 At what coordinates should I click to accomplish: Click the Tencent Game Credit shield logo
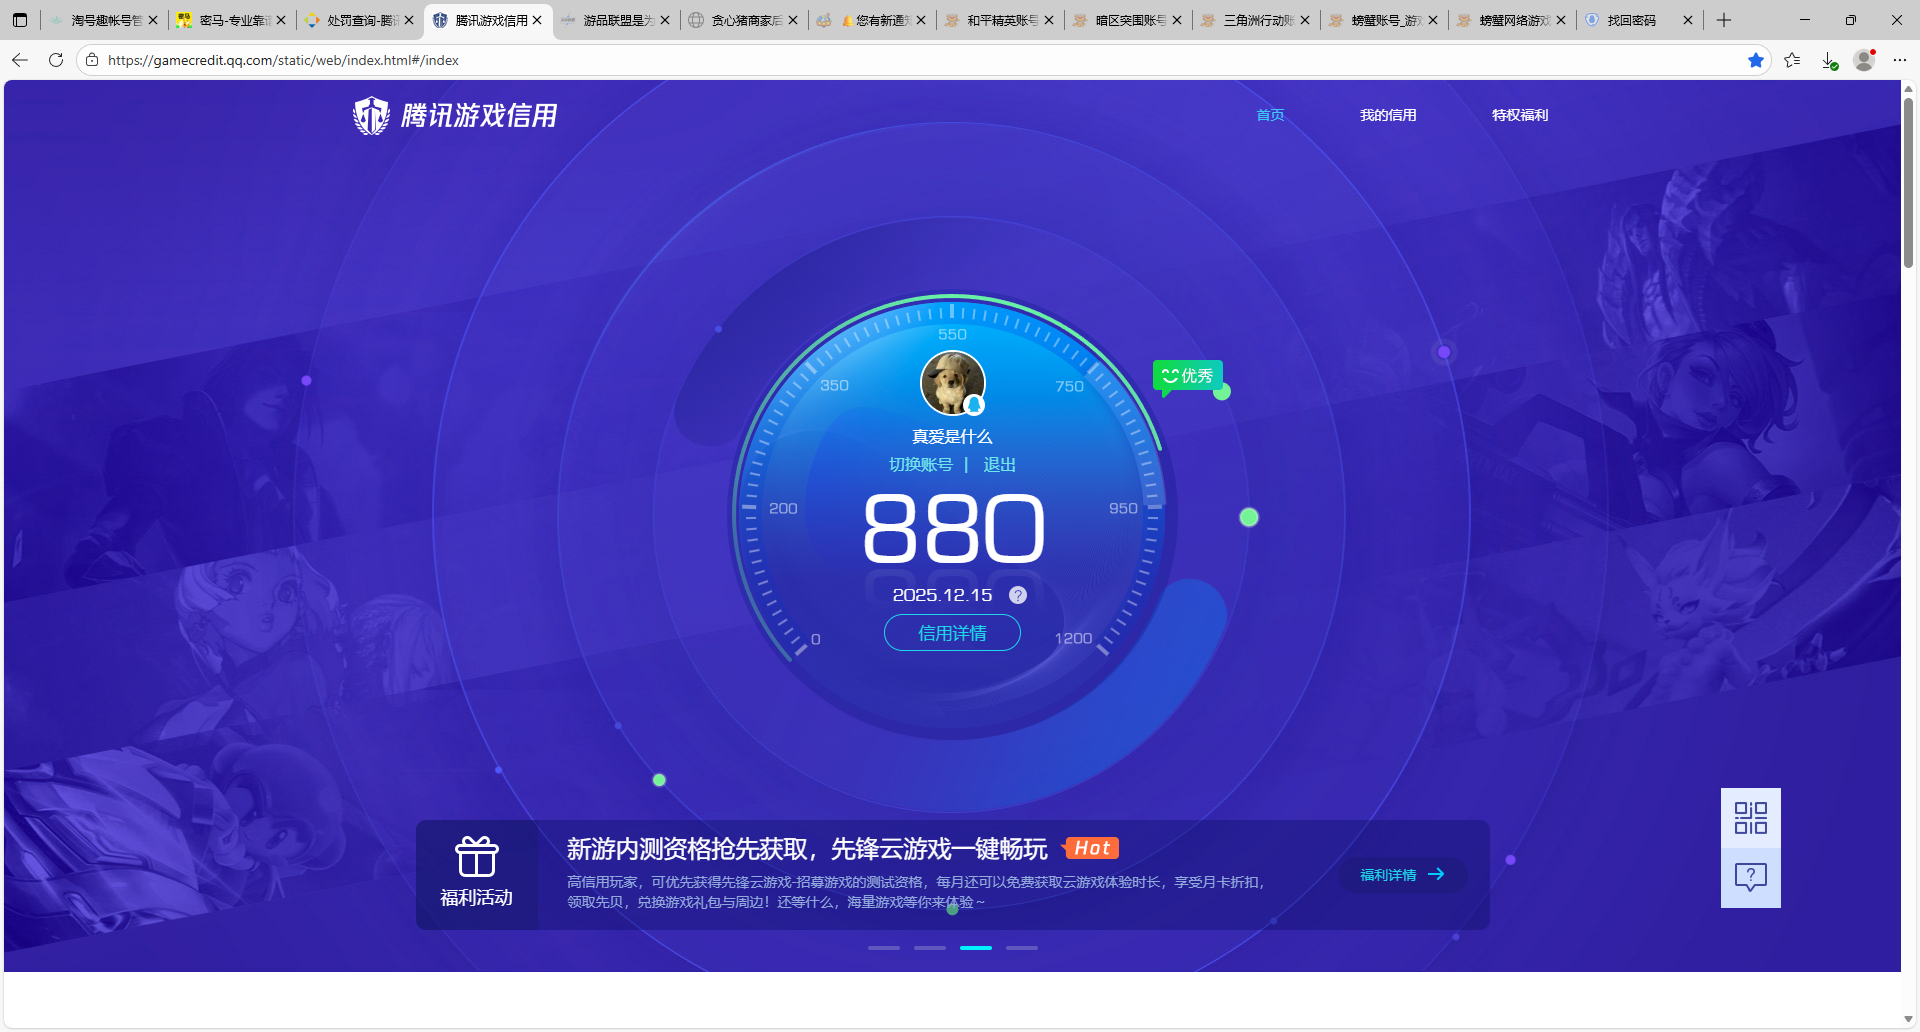pos(371,116)
